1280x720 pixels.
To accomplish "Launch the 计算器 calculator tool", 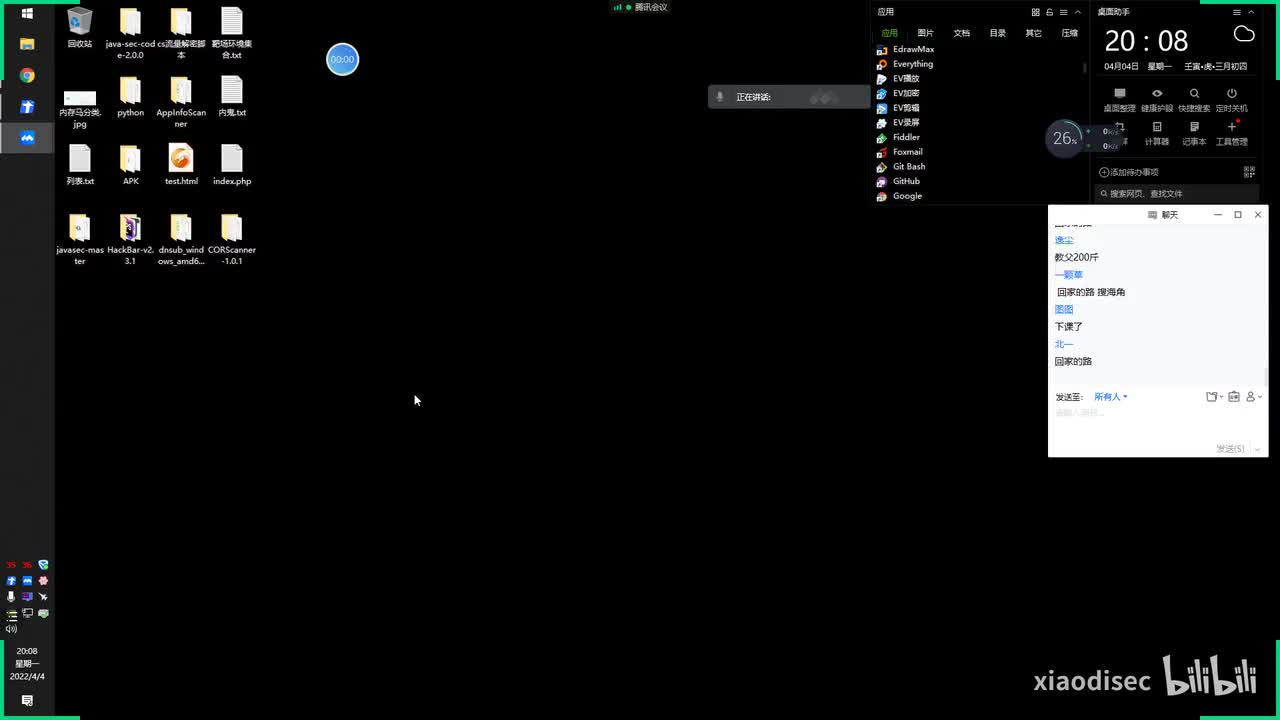I will click(x=1157, y=134).
